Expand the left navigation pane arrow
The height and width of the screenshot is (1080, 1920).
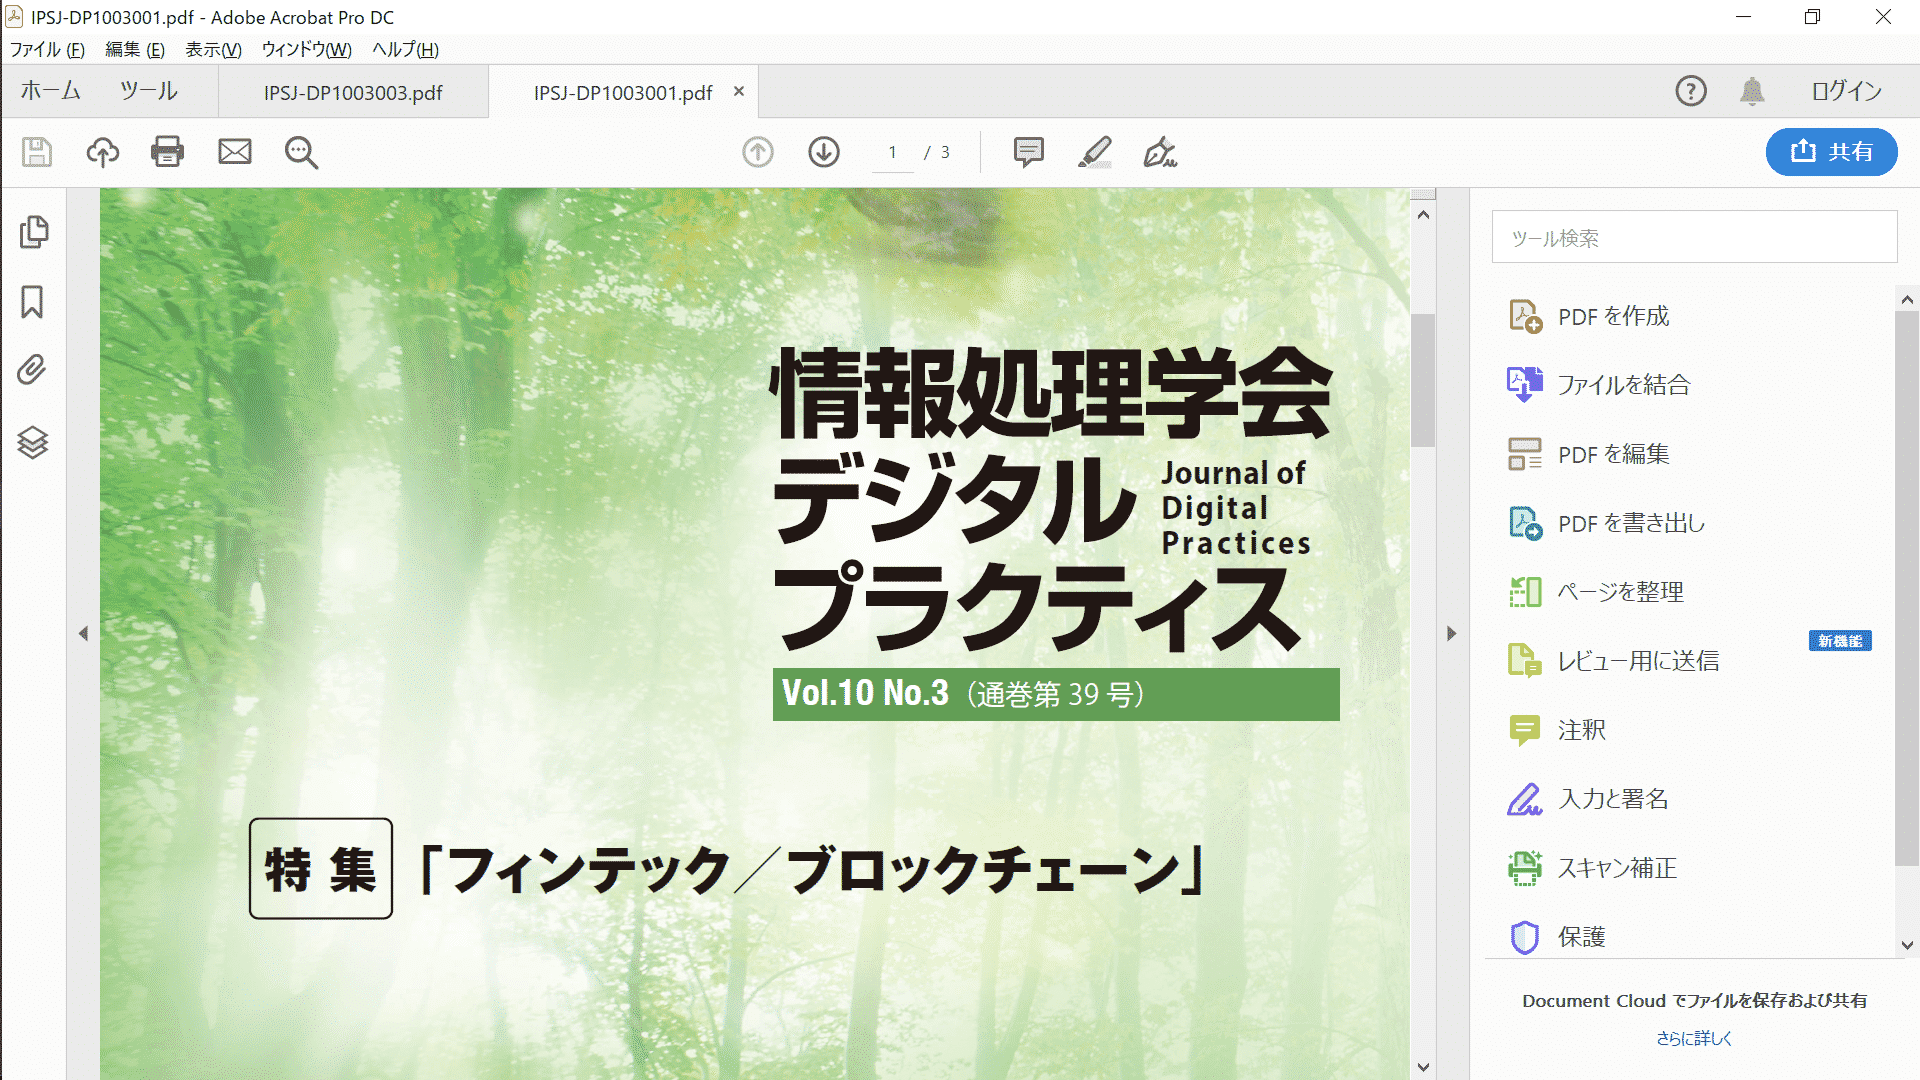83,633
